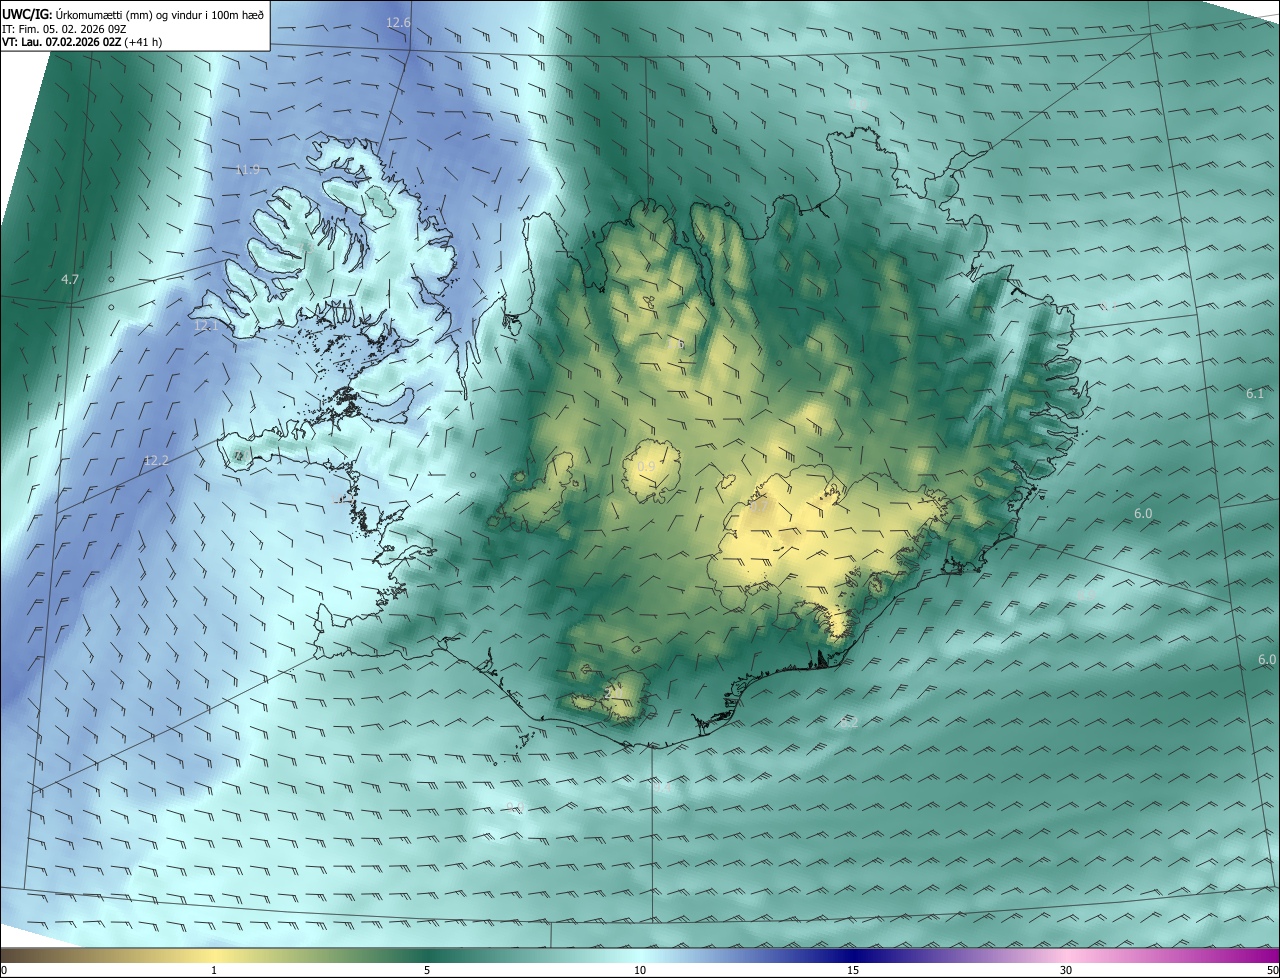Screen dimensions: 1280x978
Task: Click the 12.1 value label near the Westfjords
Action: coord(206,326)
